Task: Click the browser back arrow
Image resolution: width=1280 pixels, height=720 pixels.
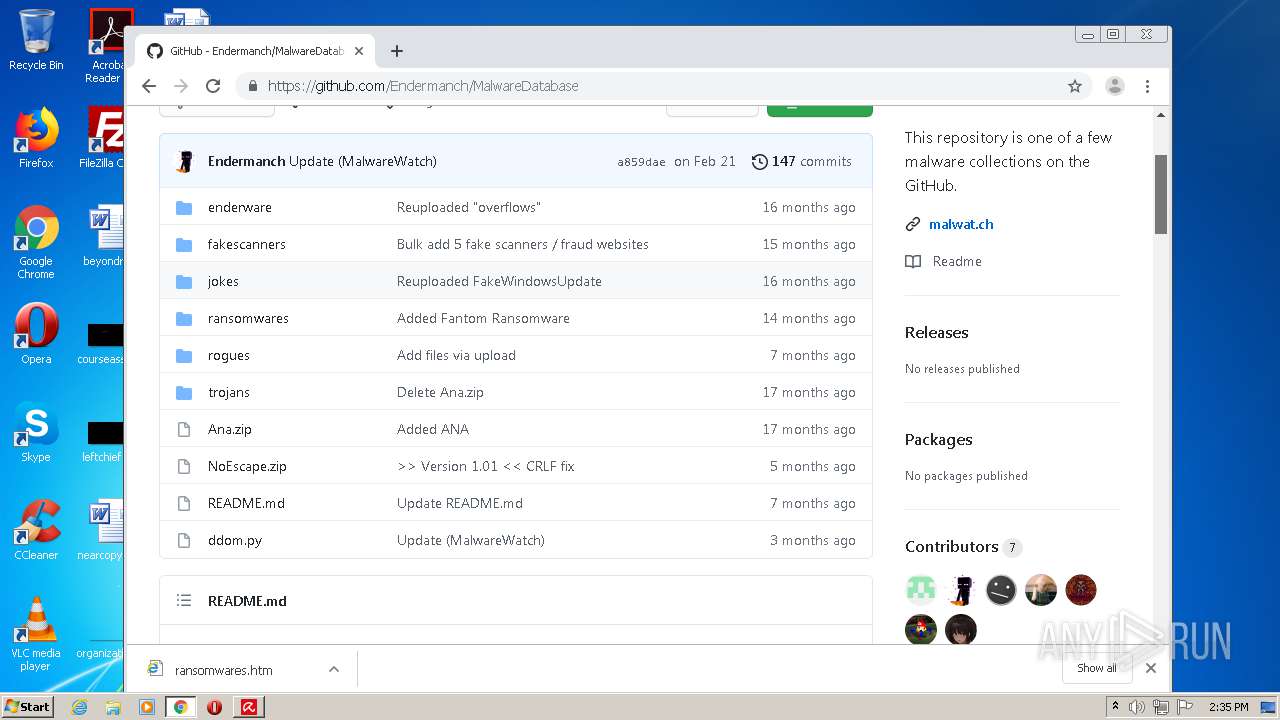Action: (x=149, y=86)
